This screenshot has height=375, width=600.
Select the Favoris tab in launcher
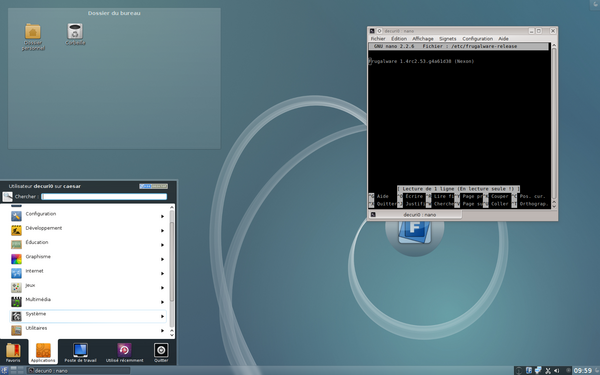[x=13, y=352]
